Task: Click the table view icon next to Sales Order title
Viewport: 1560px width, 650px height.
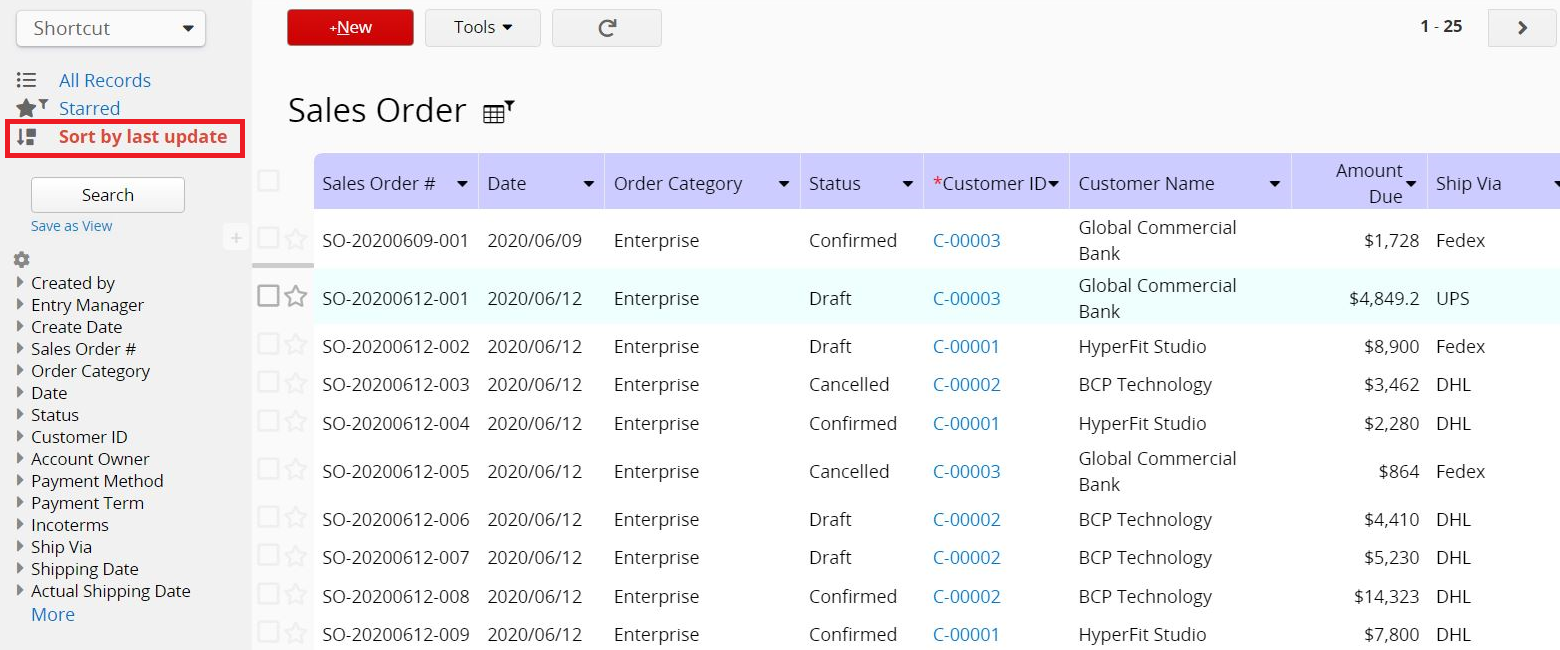Action: pos(498,112)
